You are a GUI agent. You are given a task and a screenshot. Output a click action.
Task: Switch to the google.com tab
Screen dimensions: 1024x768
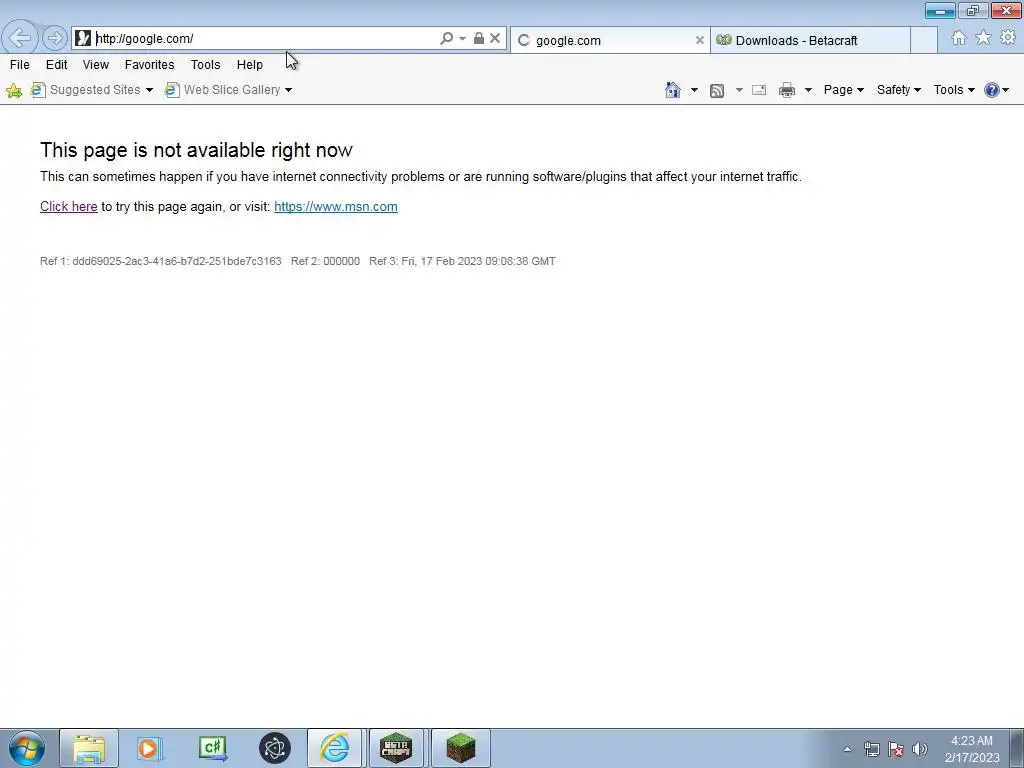point(604,40)
